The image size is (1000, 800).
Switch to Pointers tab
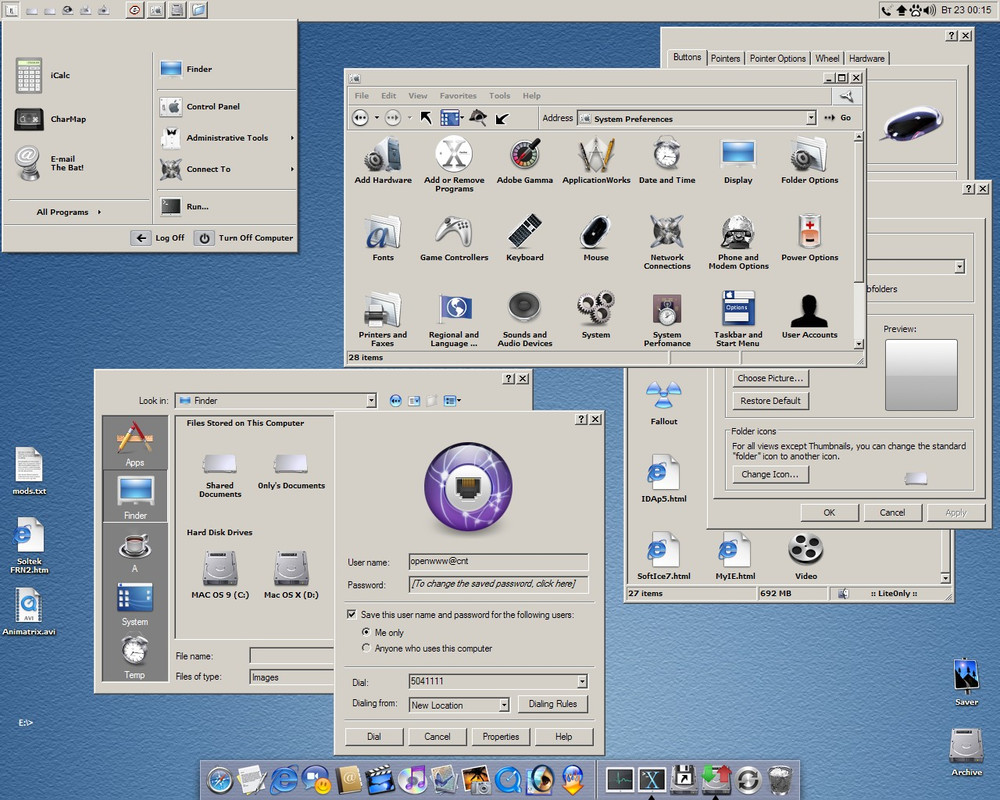click(725, 58)
